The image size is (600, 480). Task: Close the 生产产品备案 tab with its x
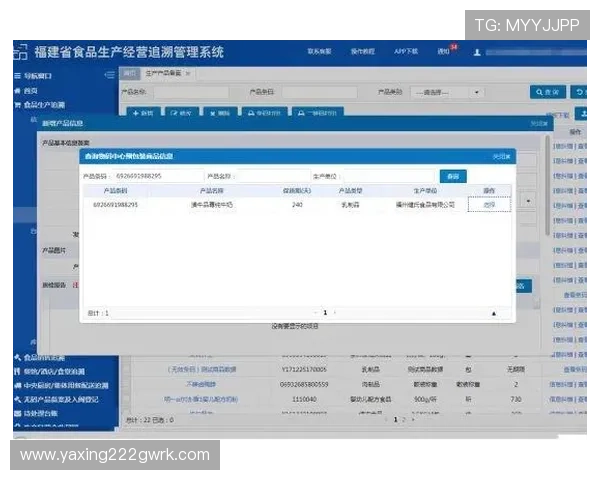coord(188,73)
